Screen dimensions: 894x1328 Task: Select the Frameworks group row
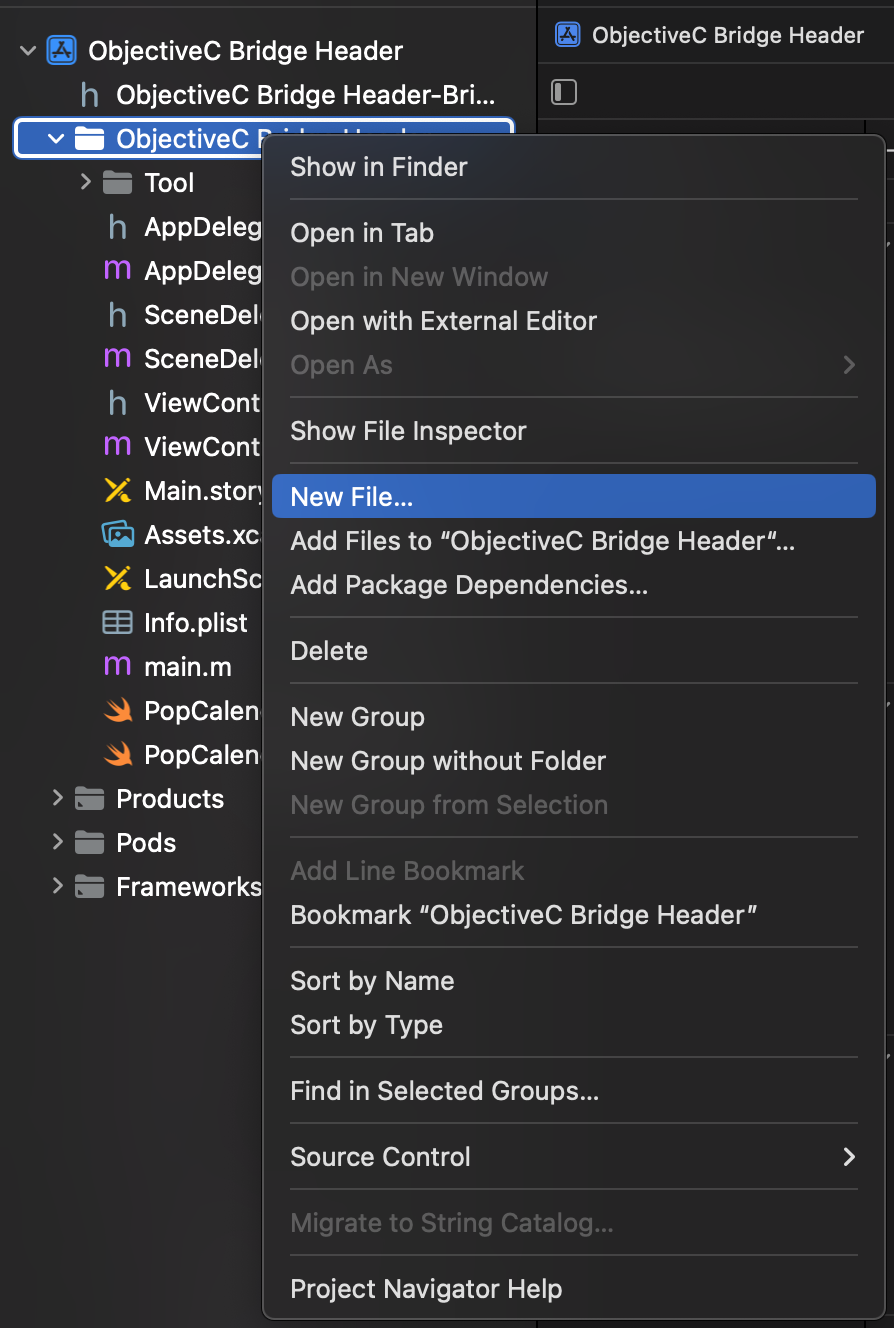tap(138, 887)
